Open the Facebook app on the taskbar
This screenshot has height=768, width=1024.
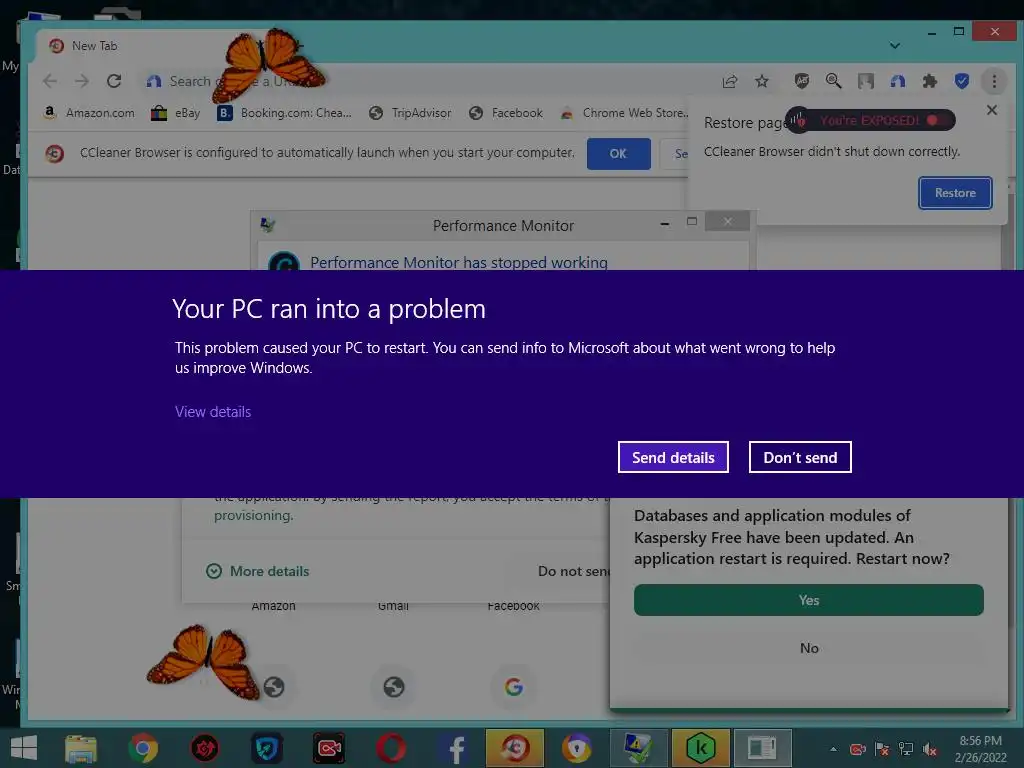tap(453, 748)
